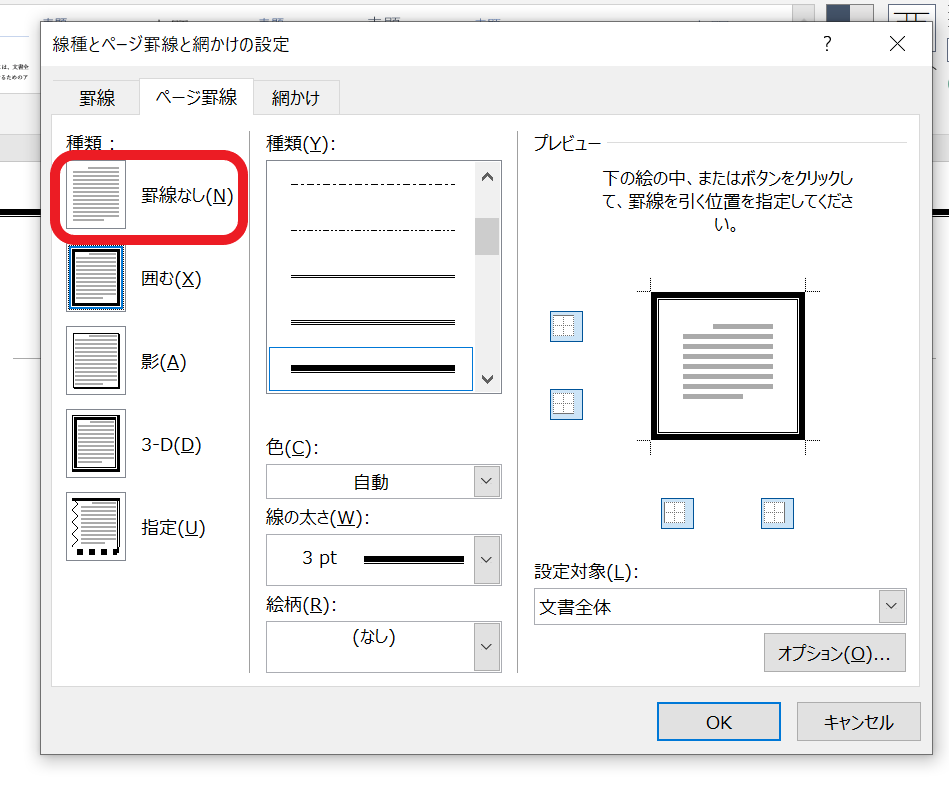
Task: Select the thick-thin double line style
Action: pos(371,368)
